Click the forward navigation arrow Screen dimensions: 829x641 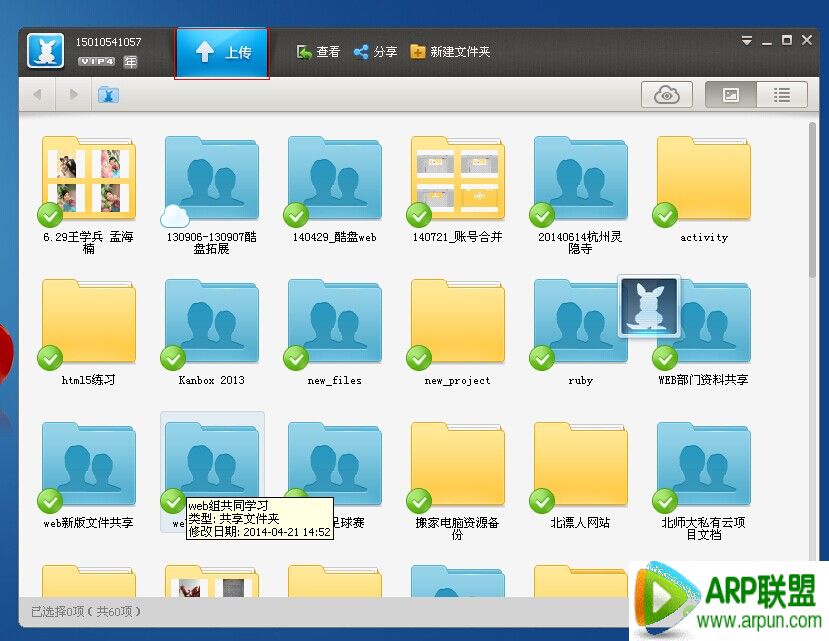[x=73, y=95]
